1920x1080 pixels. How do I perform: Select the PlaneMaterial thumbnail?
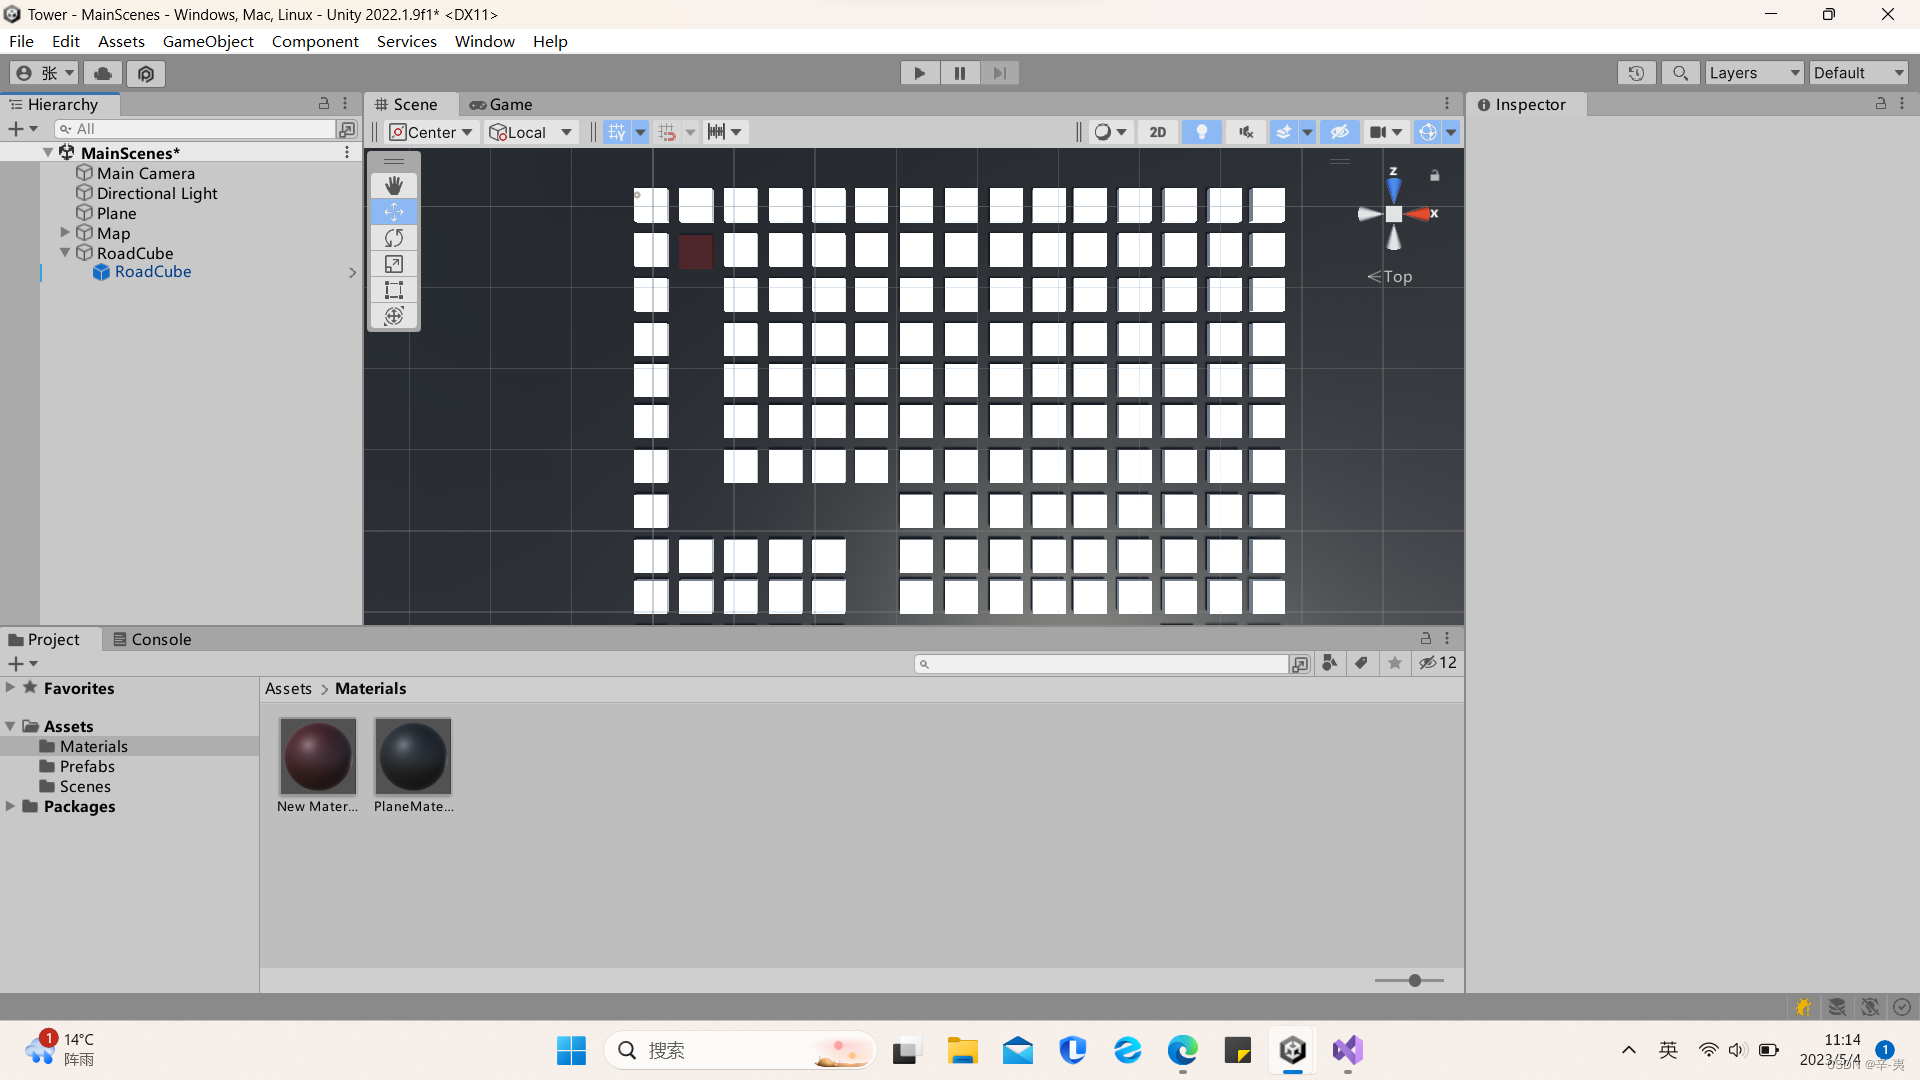(413, 757)
